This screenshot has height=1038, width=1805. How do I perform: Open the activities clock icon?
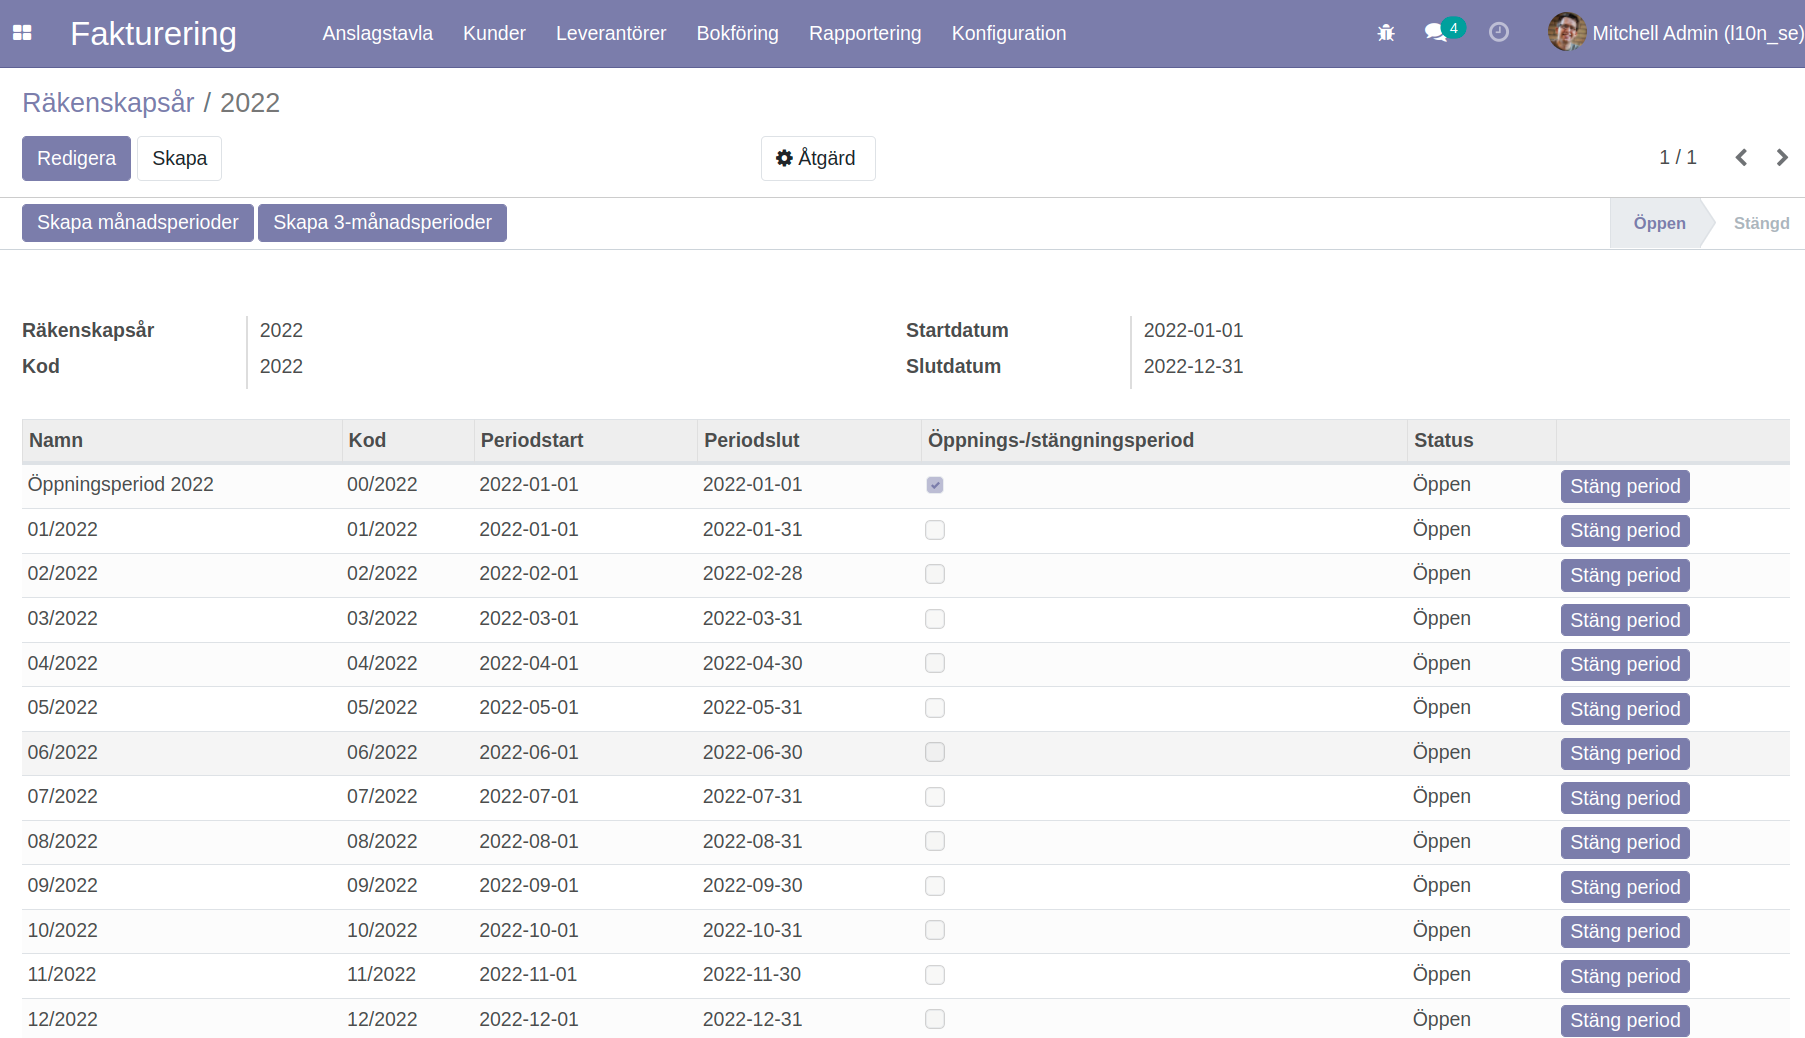(x=1498, y=33)
